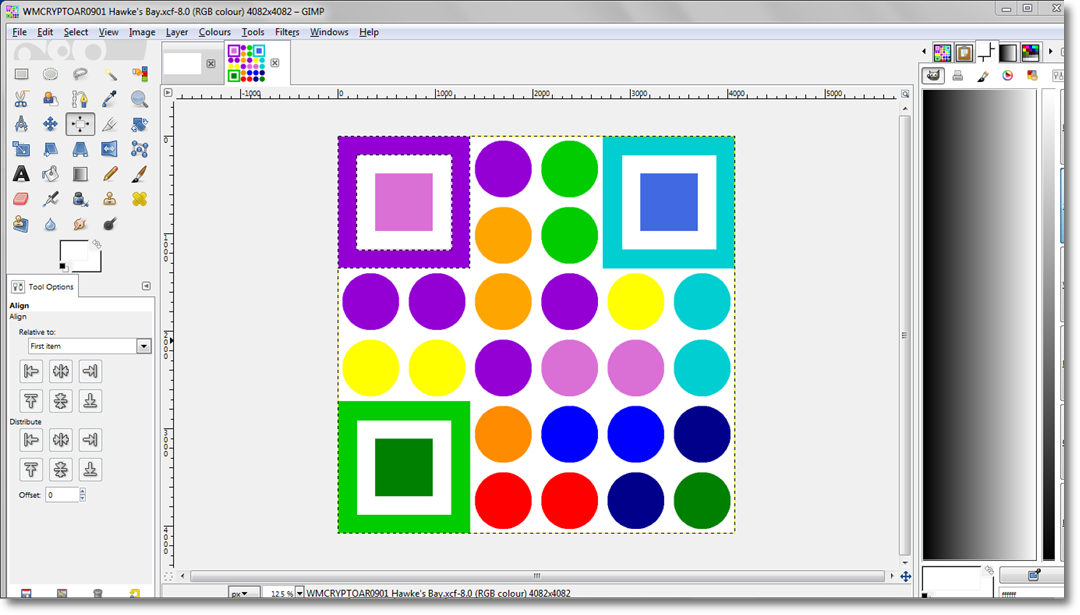Click the horizontal canvas scrollbar
The width and height of the screenshot is (1080, 615).
coord(537,576)
